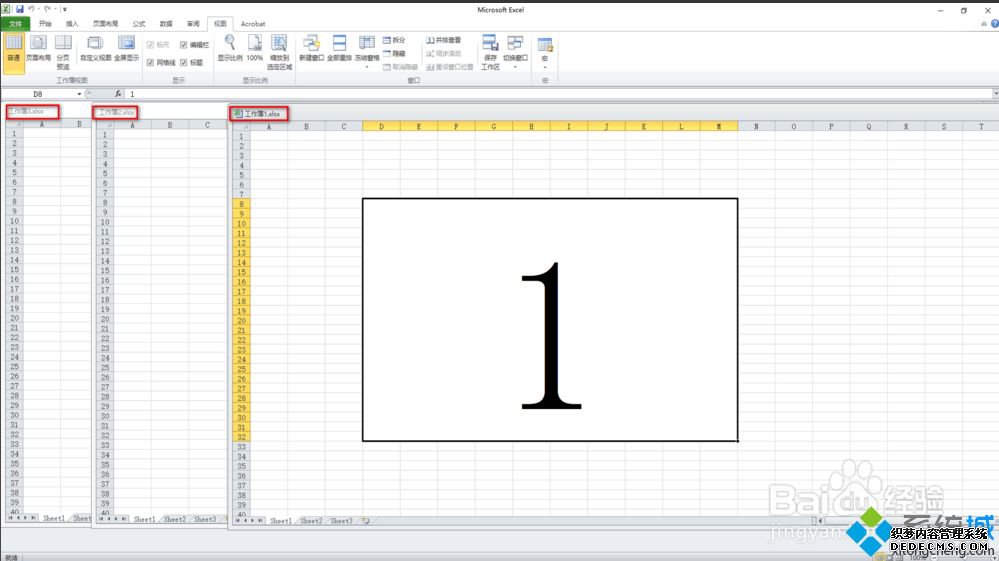The image size is (999, 561).
Task: Open customize quick access toolbar dropdown
Action: coord(64,9)
